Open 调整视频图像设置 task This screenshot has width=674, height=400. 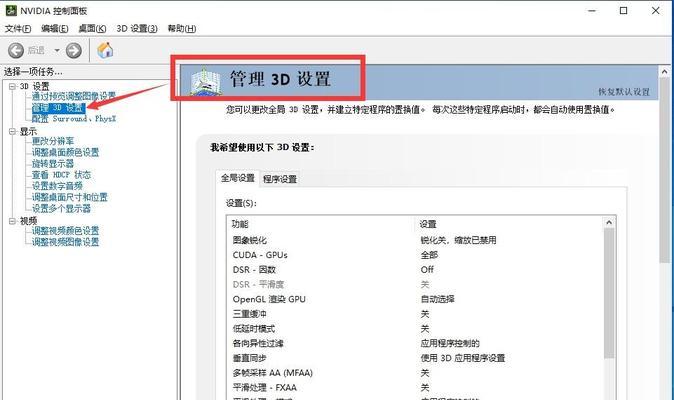(65, 242)
